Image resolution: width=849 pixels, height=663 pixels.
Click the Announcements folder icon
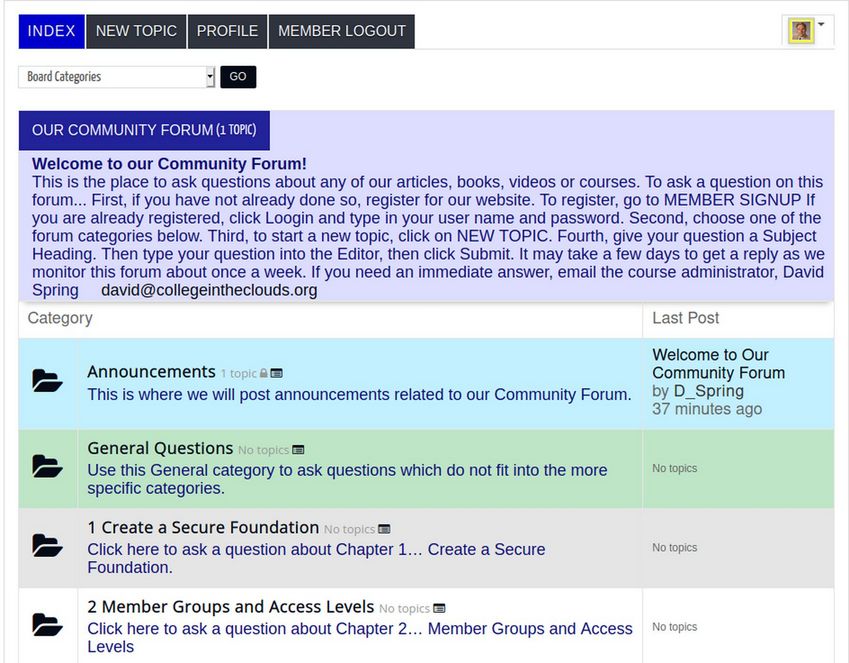(47, 381)
